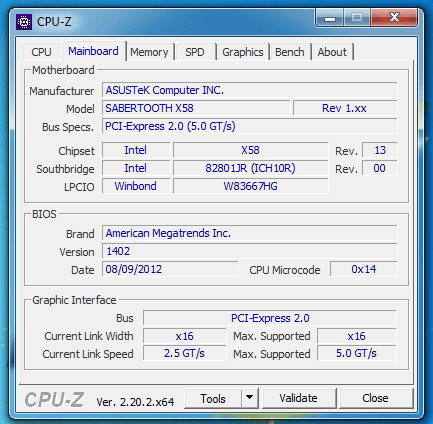Click the current link speed 2.5 GT/s

coord(185,353)
